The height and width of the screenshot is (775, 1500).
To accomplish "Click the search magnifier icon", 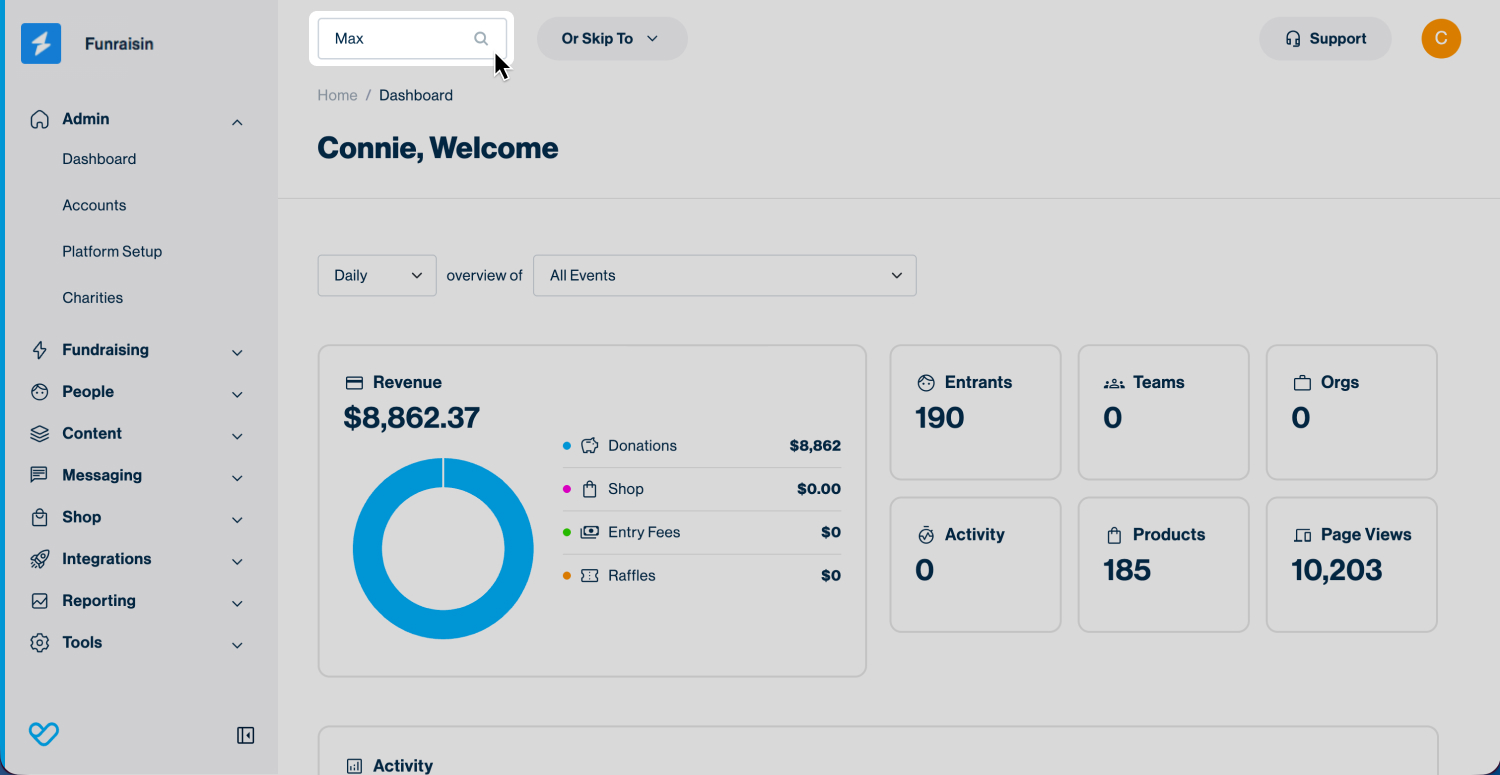I will (x=481, y=39).
